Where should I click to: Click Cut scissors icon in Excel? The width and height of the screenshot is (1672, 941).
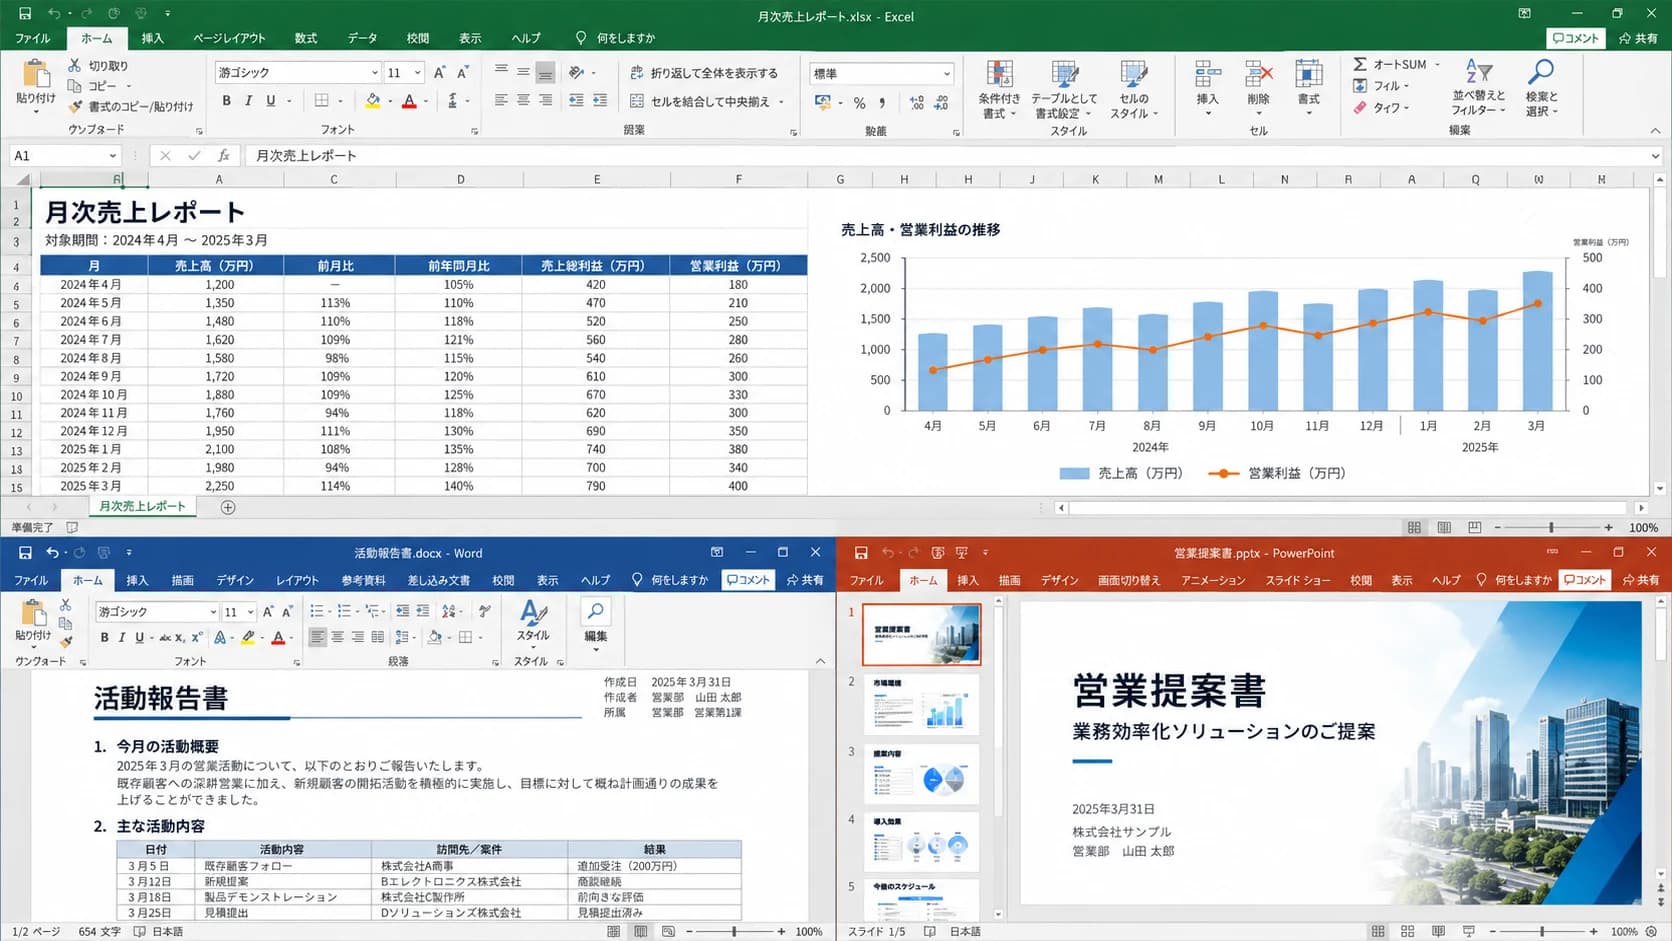coord(75,65)
